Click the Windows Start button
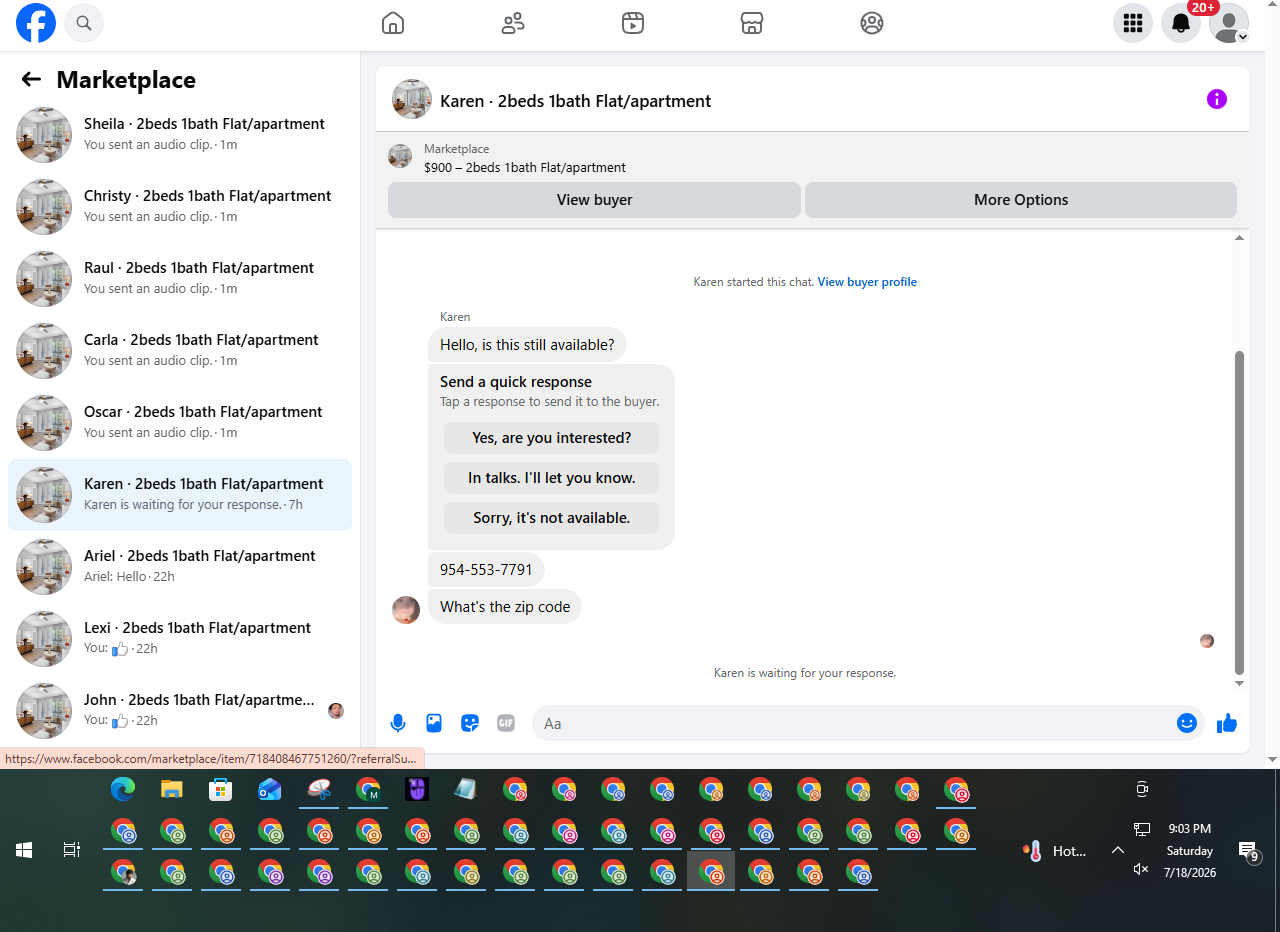This screenshot has height=932, width=1280. pos(24,850)
